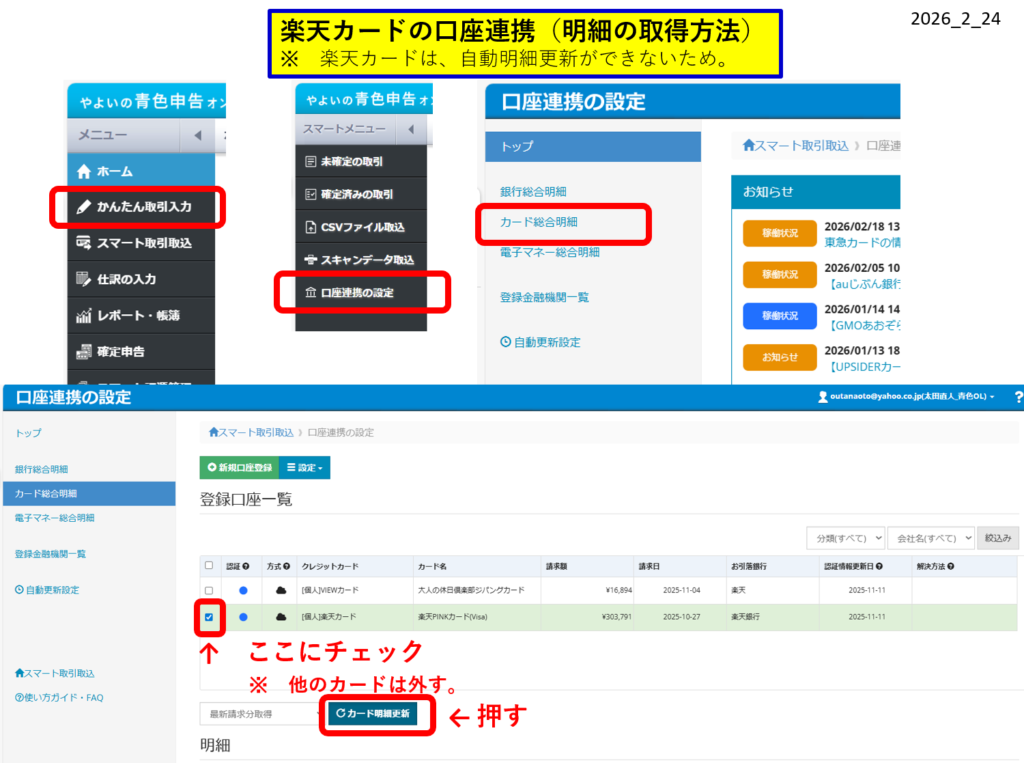
Task: Select 未確定の取引 in smart menu
Action: click(350, 162)
